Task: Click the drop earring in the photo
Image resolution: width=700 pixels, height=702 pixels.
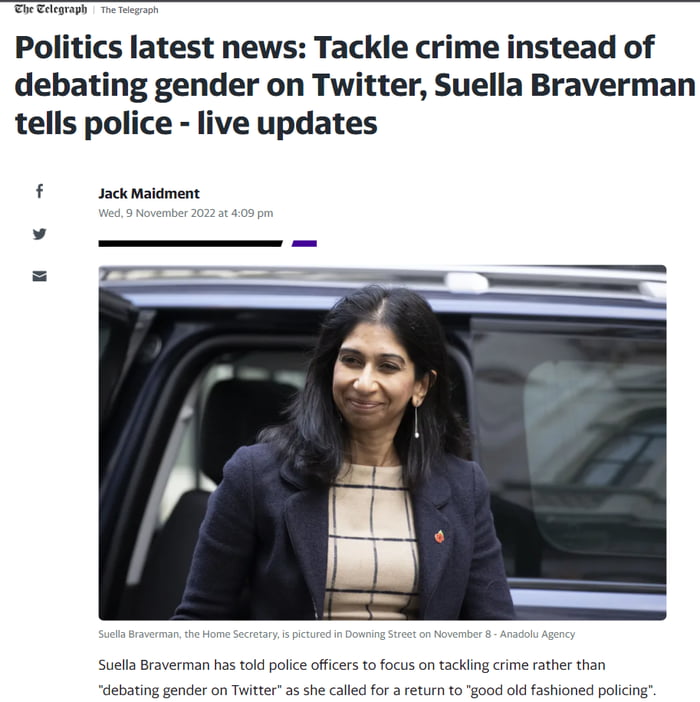Action: click(417, 421)
